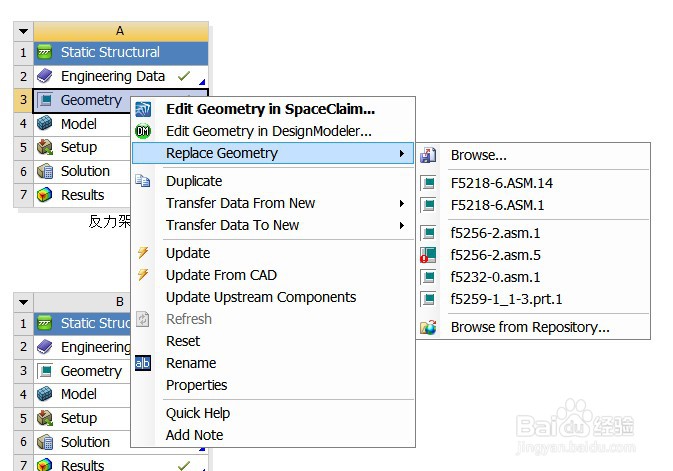Click geometry icon for F5218-6.ASM.14
Screen dimensions: 673x471
point(428,183)
